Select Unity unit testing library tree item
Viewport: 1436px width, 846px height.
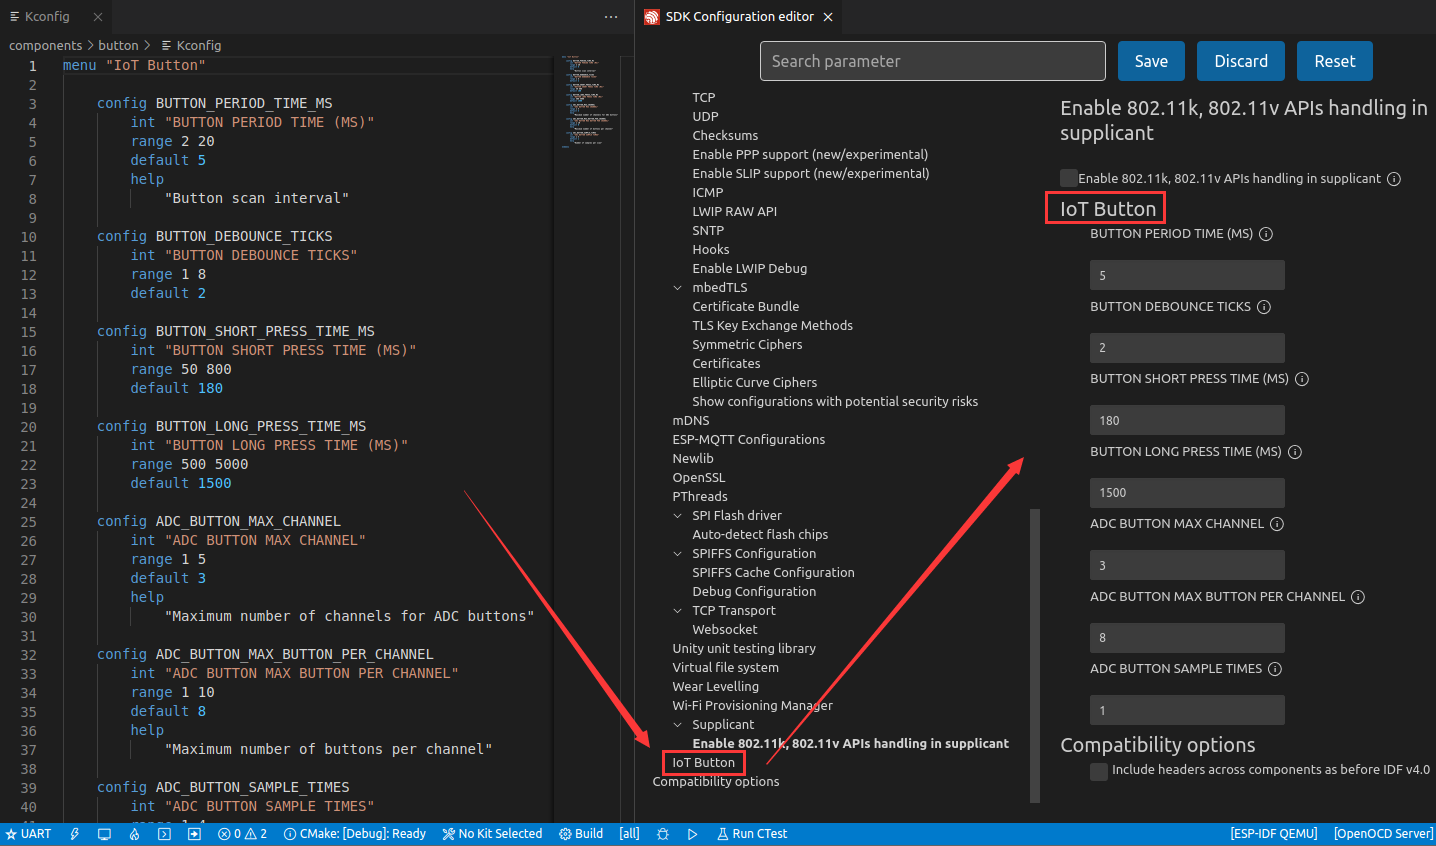pos(744,649)
